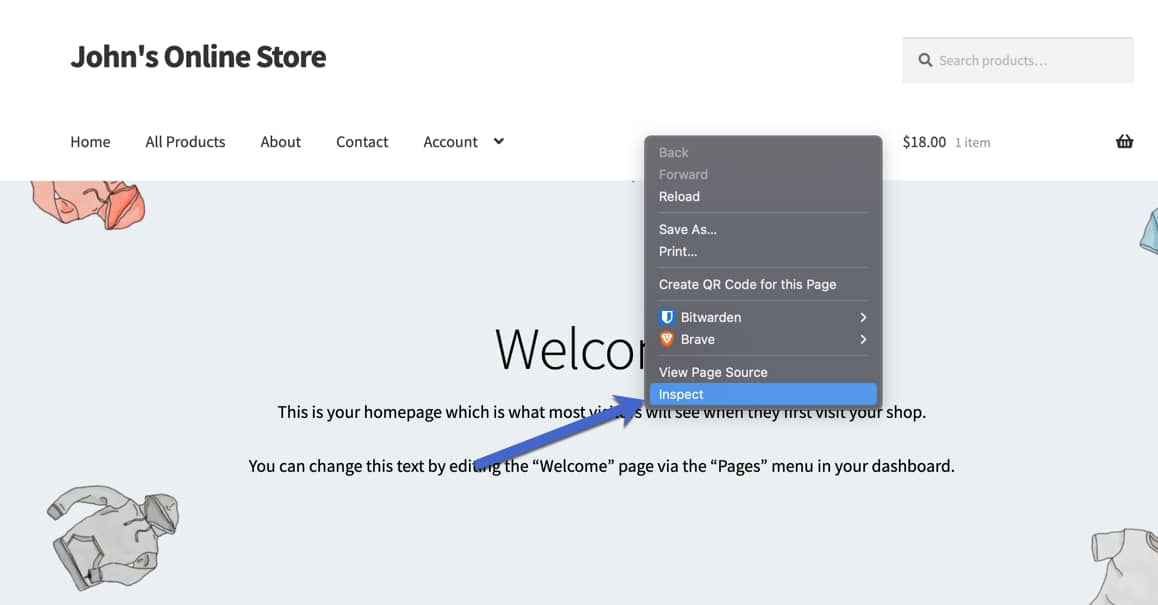Image resolution: width=1158 pixels, height=605 pixels.
Task: Click the '1 item' cart count text
Action: [x=972, y=143]
